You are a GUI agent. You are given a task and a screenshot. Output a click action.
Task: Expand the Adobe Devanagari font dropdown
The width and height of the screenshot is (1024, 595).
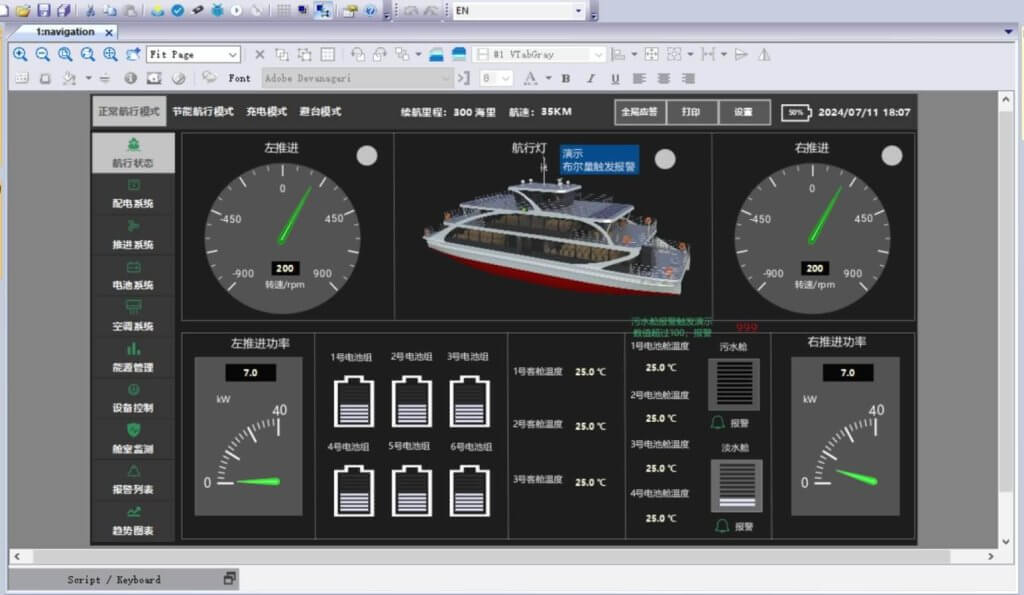coord(447,78)
